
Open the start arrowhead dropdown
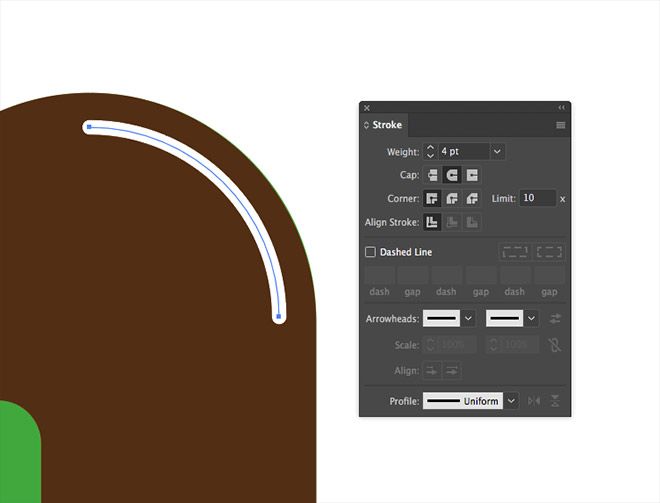[x=468, y=319]
